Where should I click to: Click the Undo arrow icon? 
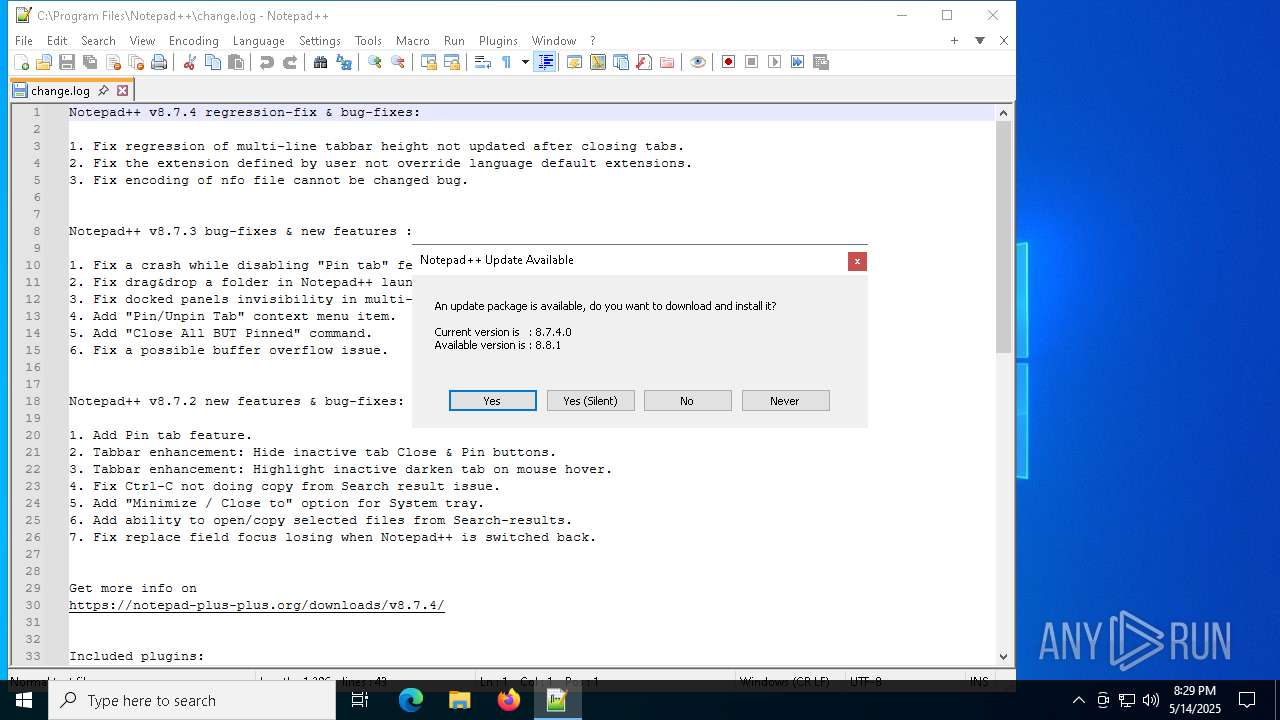click(x=266, y=62)
